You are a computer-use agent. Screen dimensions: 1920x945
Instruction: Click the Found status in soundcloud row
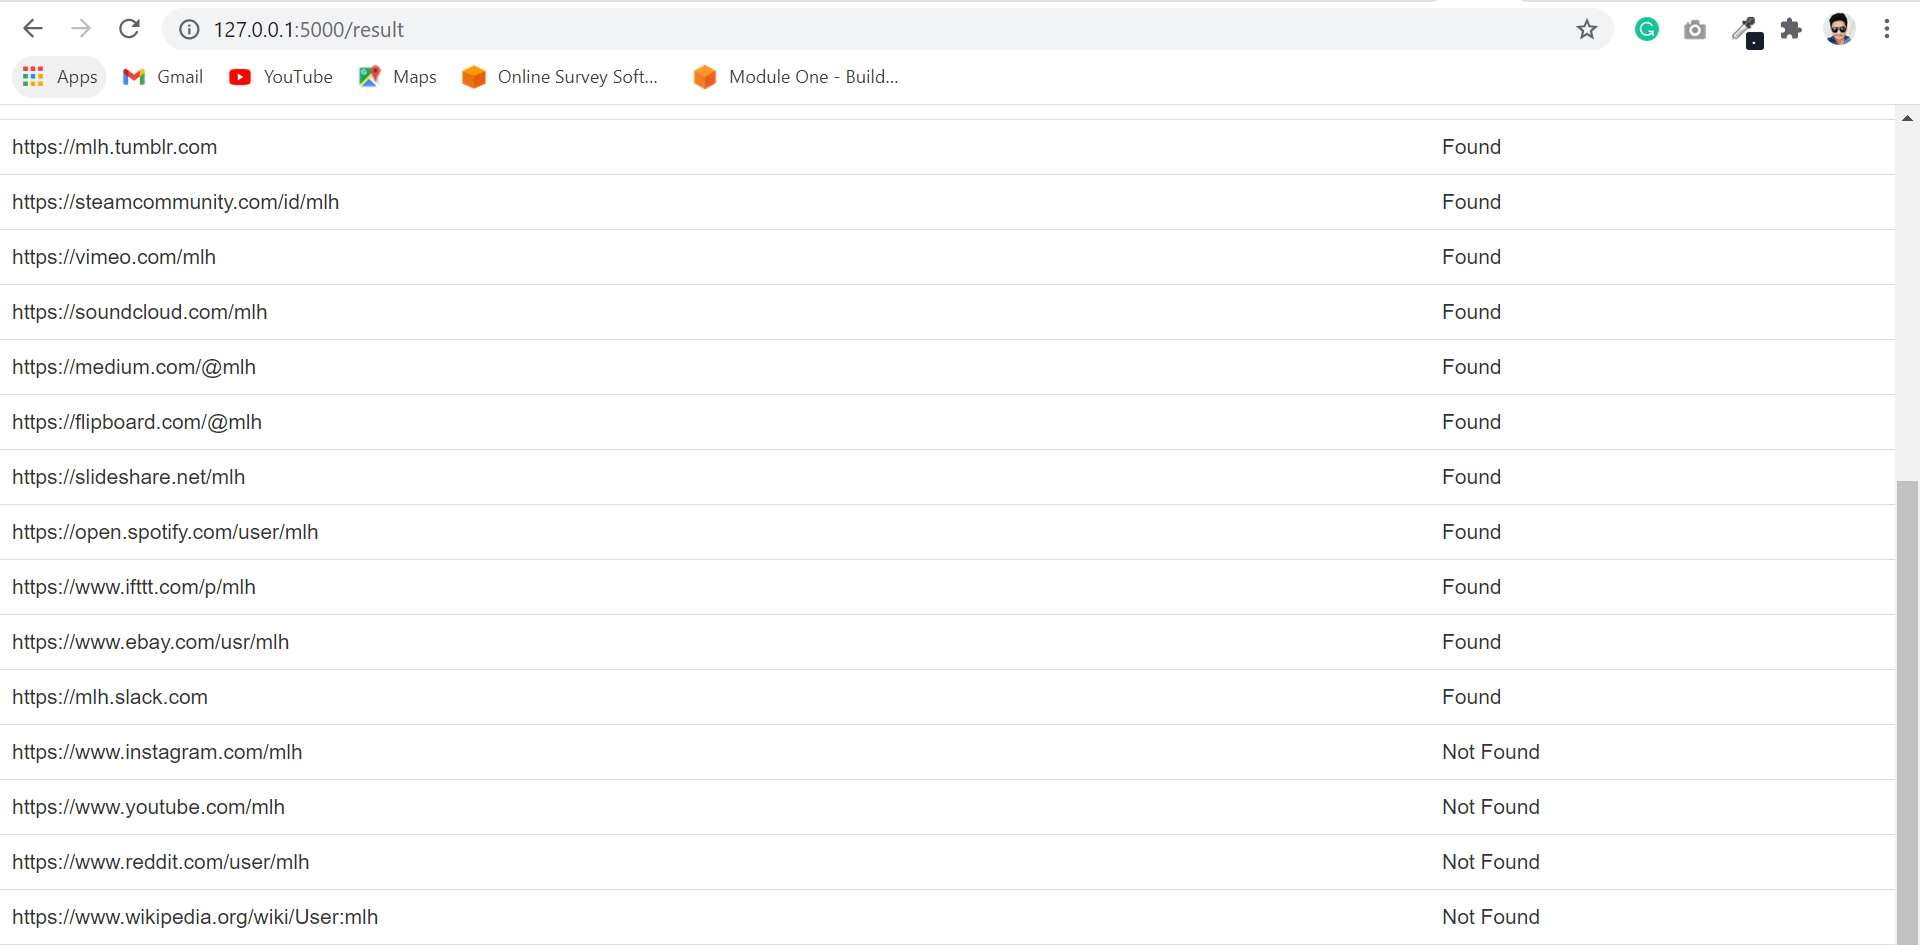1471,312
